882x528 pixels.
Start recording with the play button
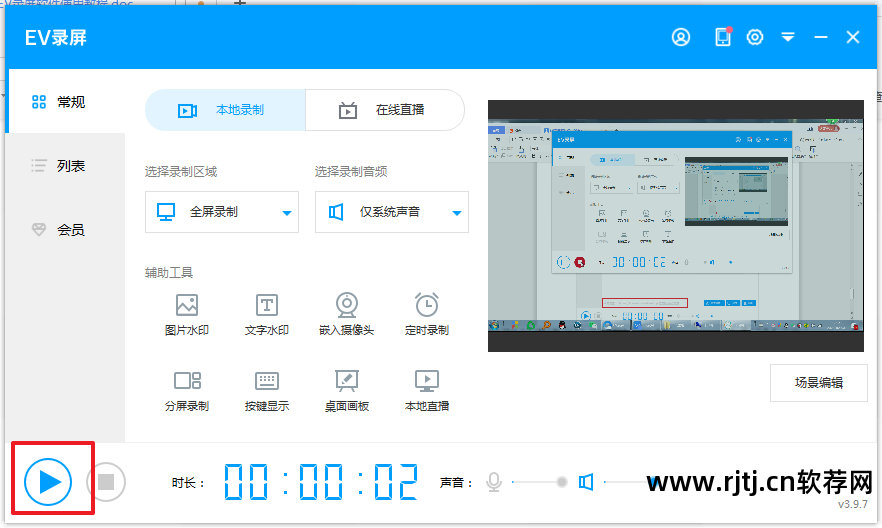tap(48, 481)
